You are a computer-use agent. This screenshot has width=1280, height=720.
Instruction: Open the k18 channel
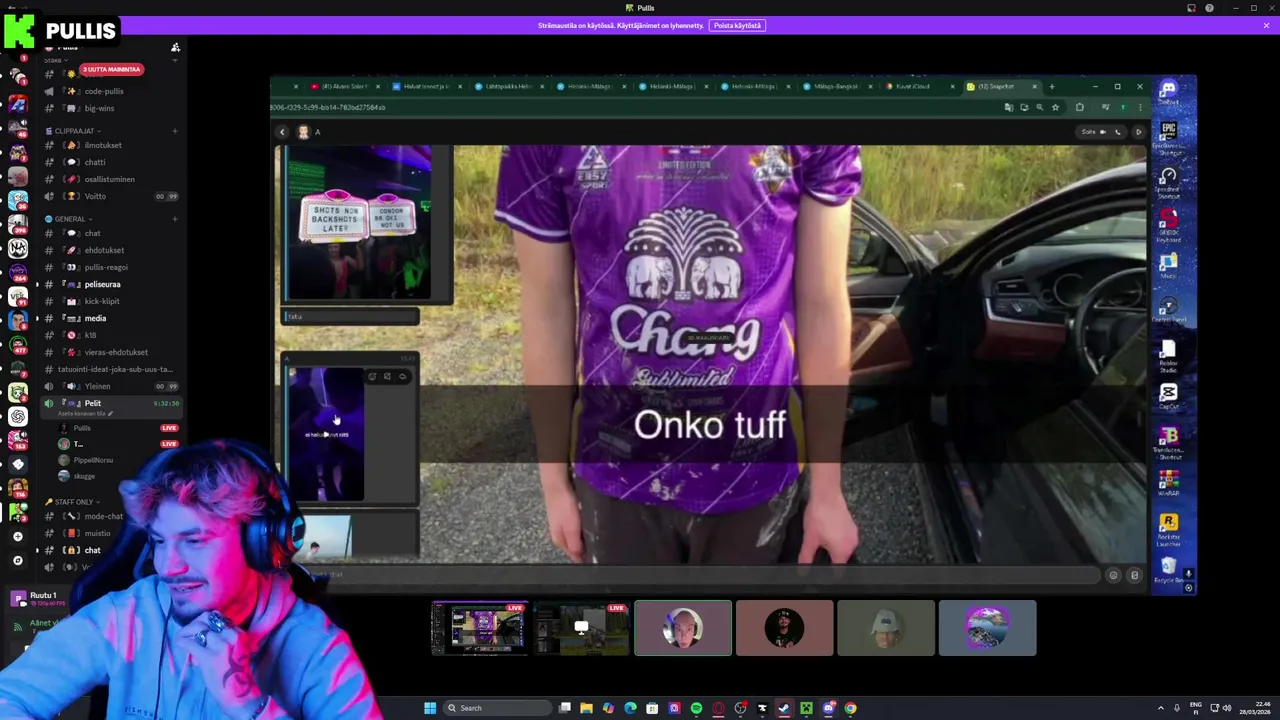click(90, 335)
